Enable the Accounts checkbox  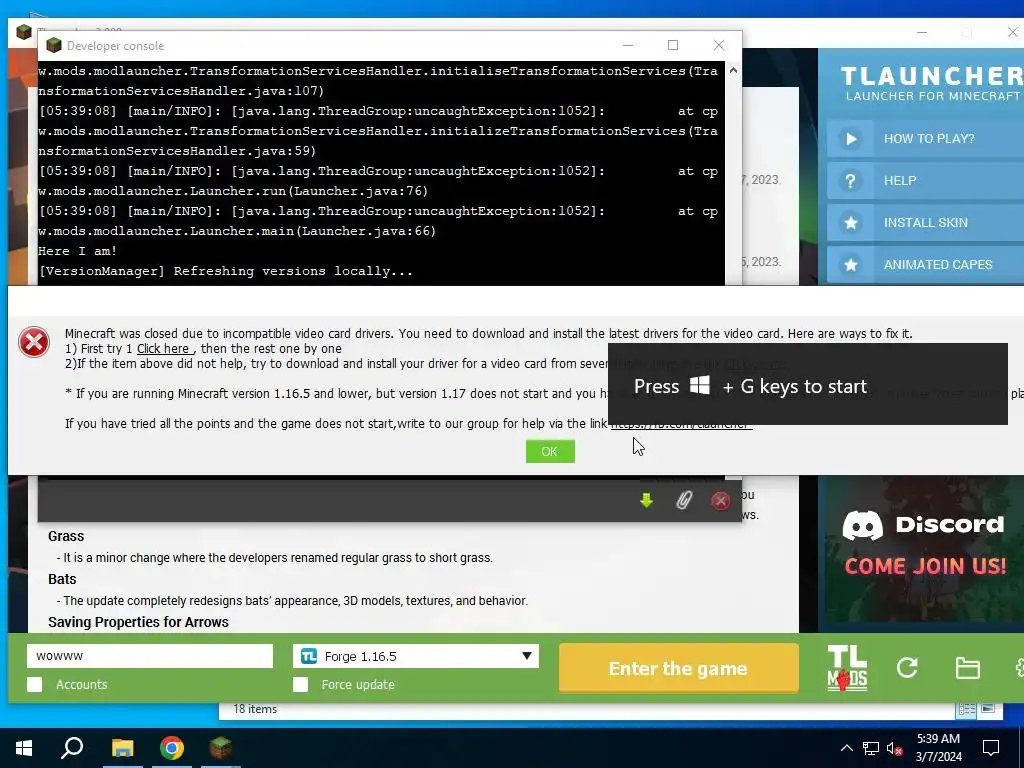pos(35,684)
